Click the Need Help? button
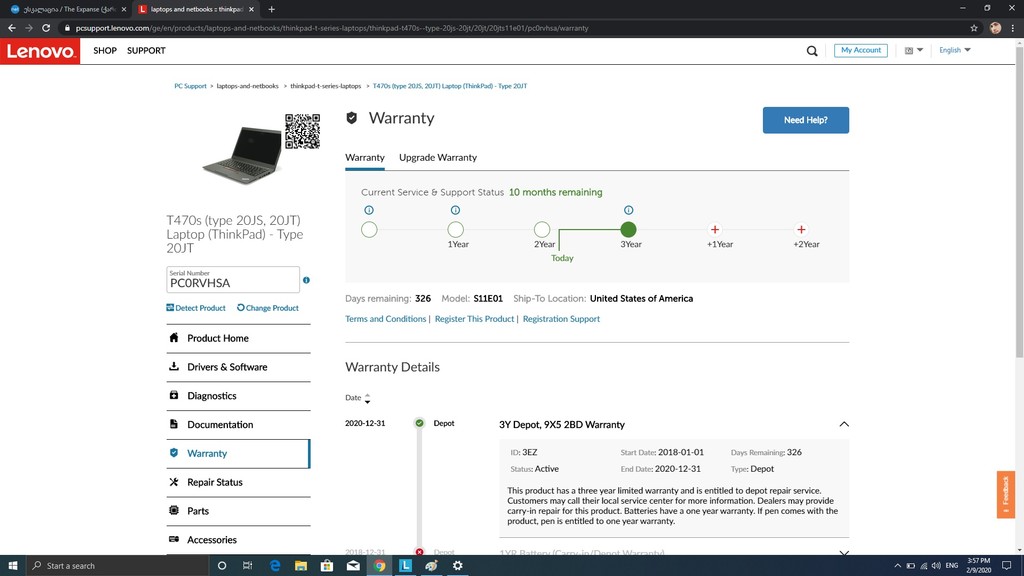Viewport: 1024px width, 576px height. 805,120
